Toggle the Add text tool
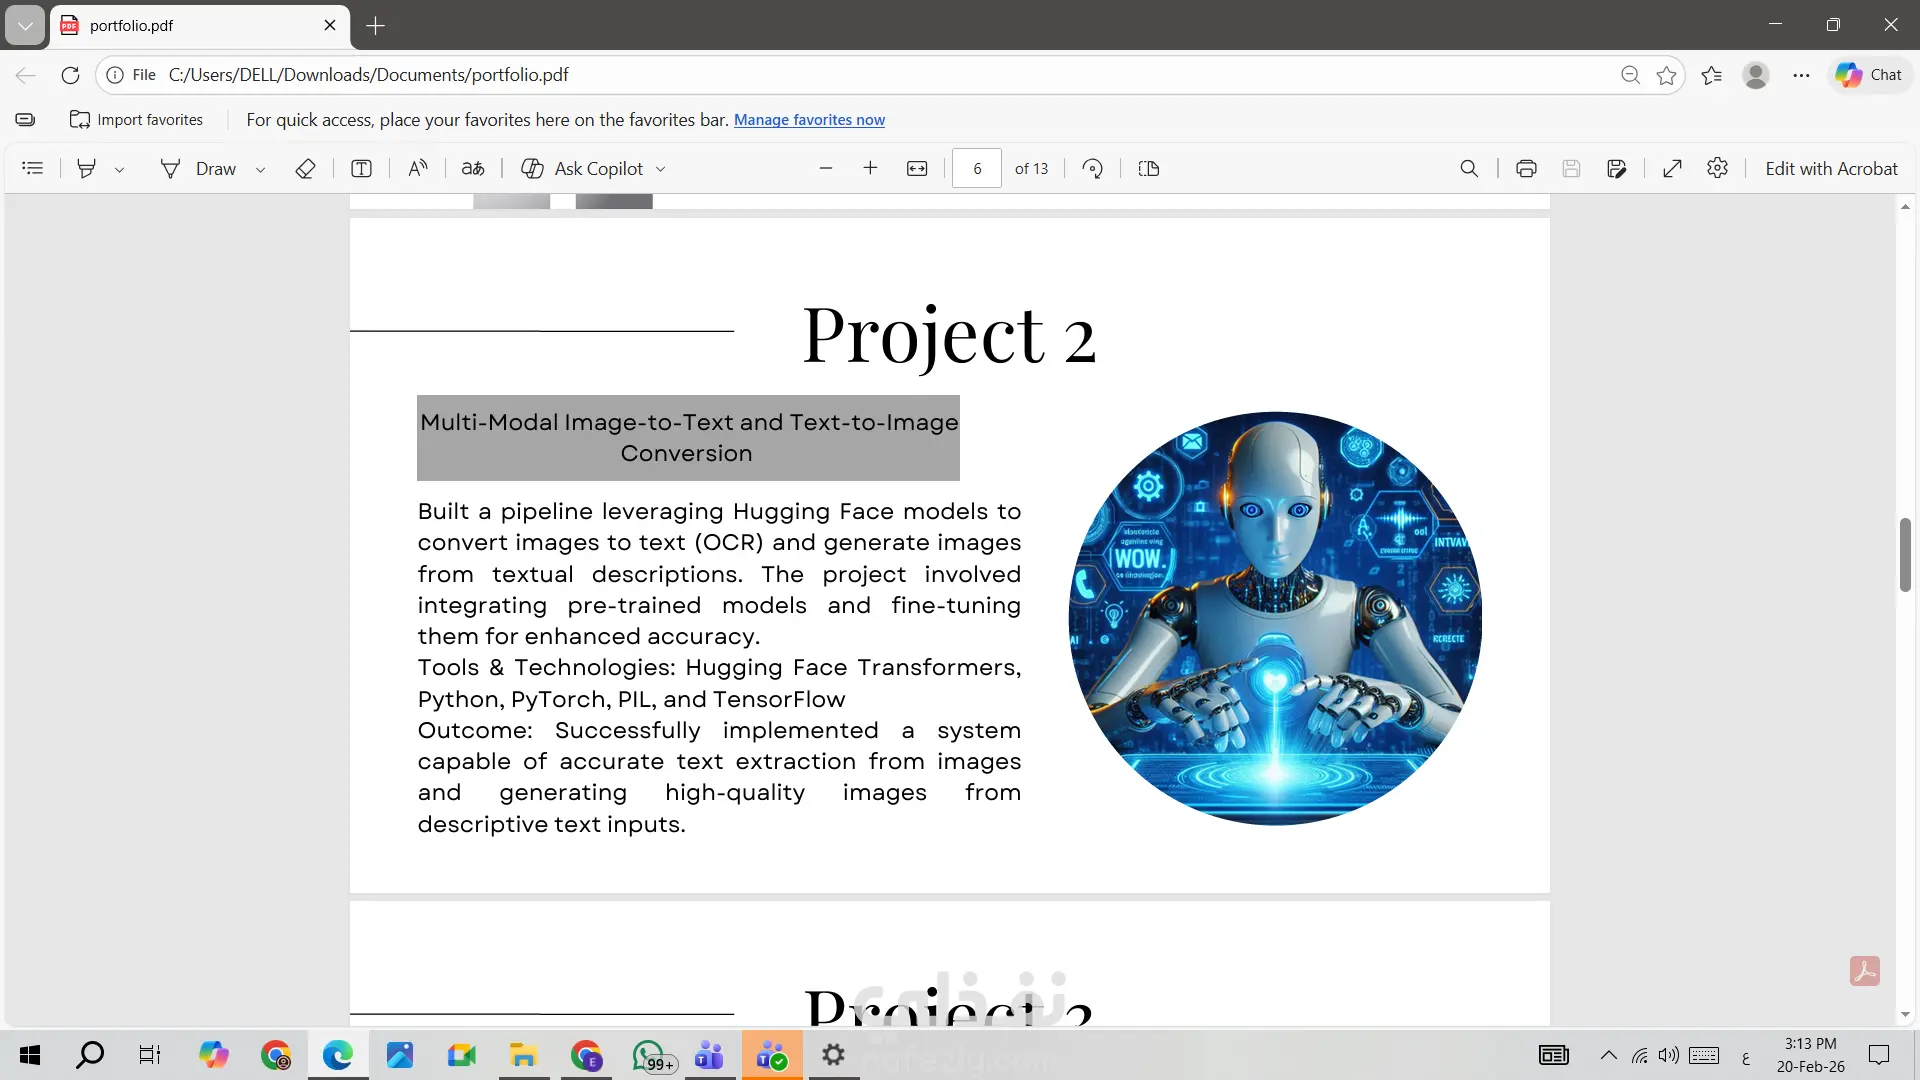Viewport: 1920px width, 1080px height. tap(361, 168)
